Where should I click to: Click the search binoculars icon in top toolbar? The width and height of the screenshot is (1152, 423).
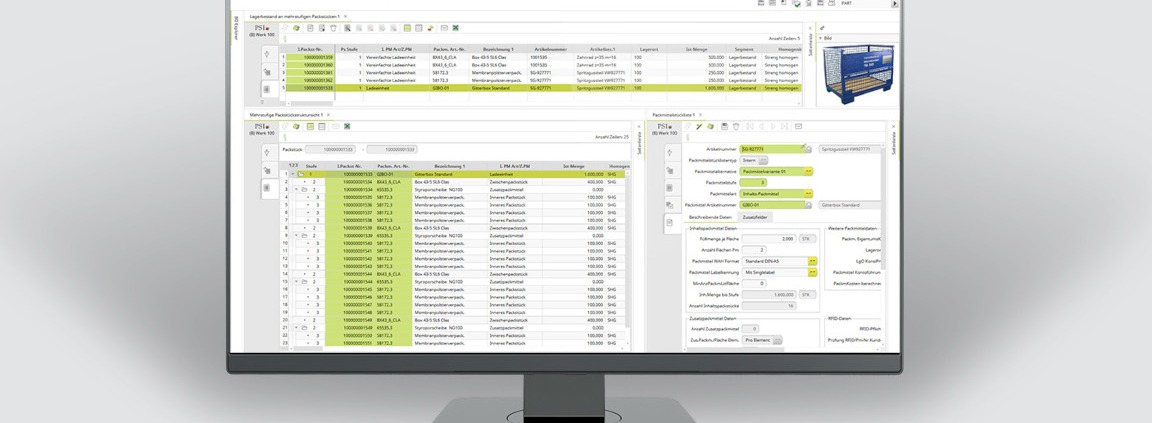347,28
